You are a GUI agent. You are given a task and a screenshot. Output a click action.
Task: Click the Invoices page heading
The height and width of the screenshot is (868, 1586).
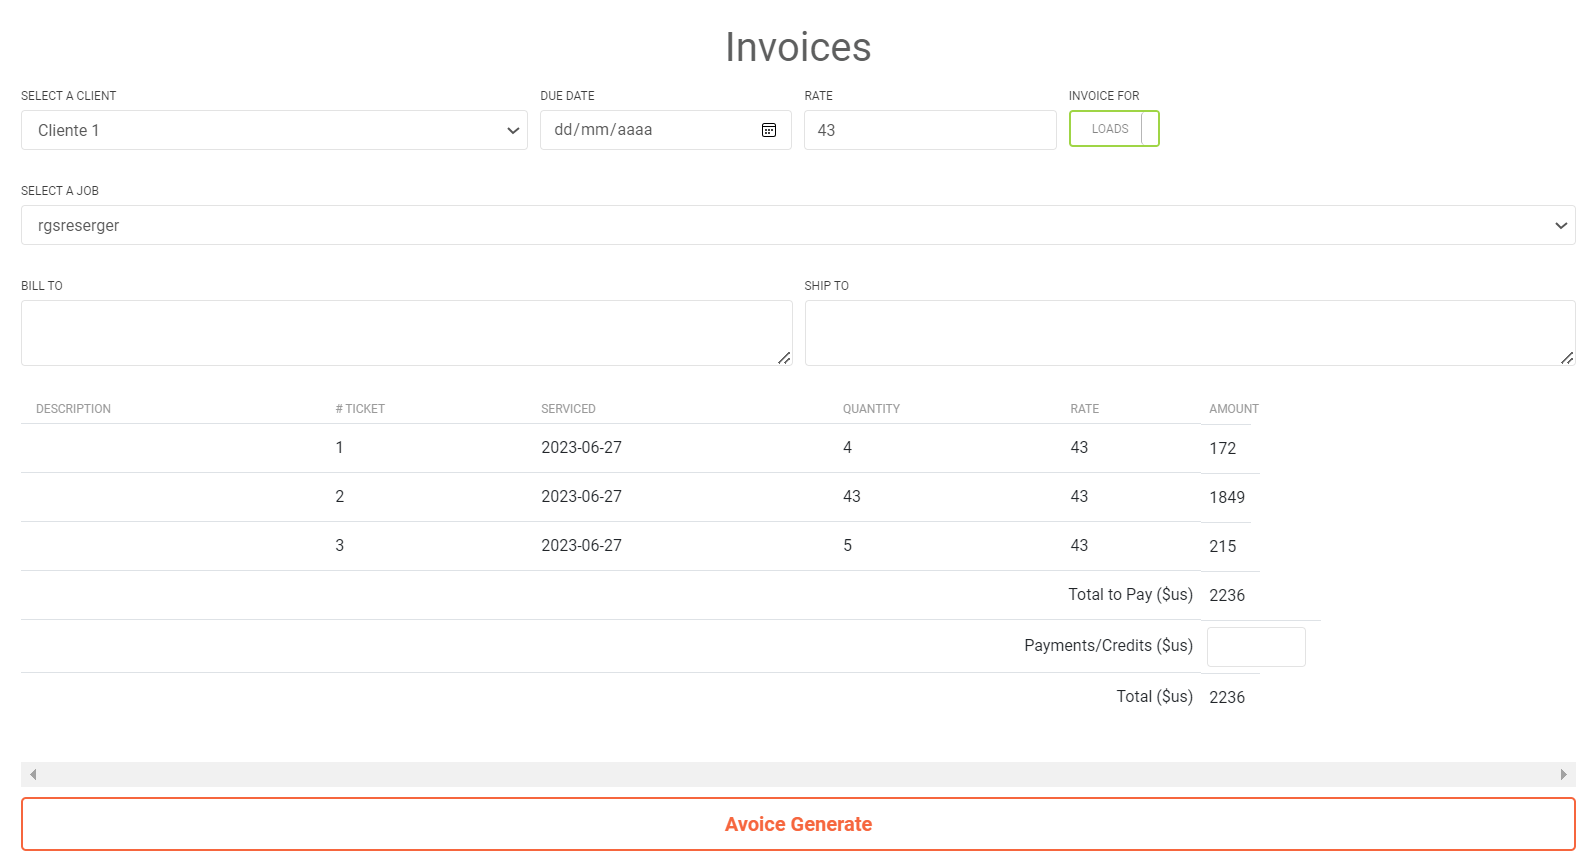coord(798,47)
